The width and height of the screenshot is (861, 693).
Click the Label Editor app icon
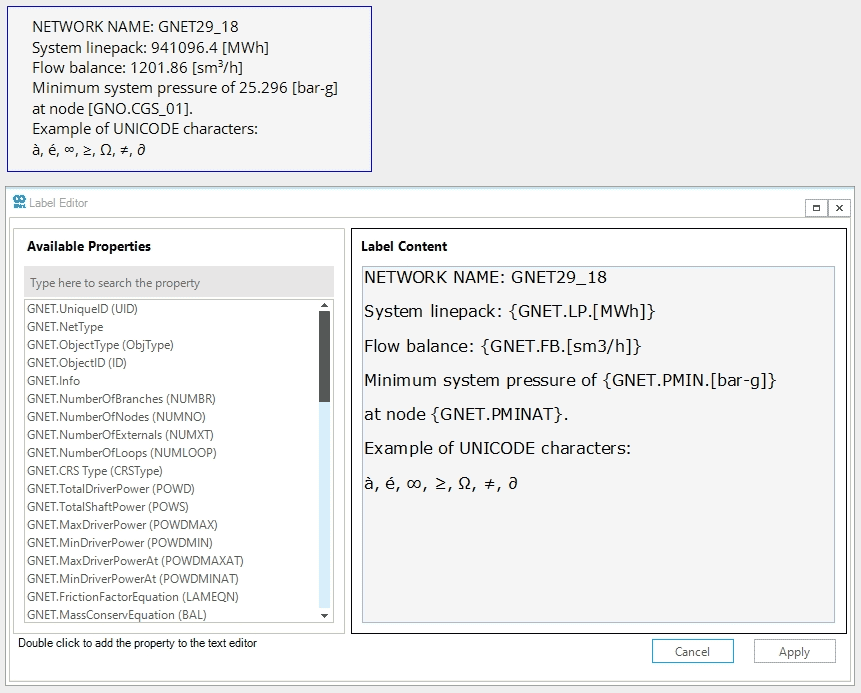[19, 202]
